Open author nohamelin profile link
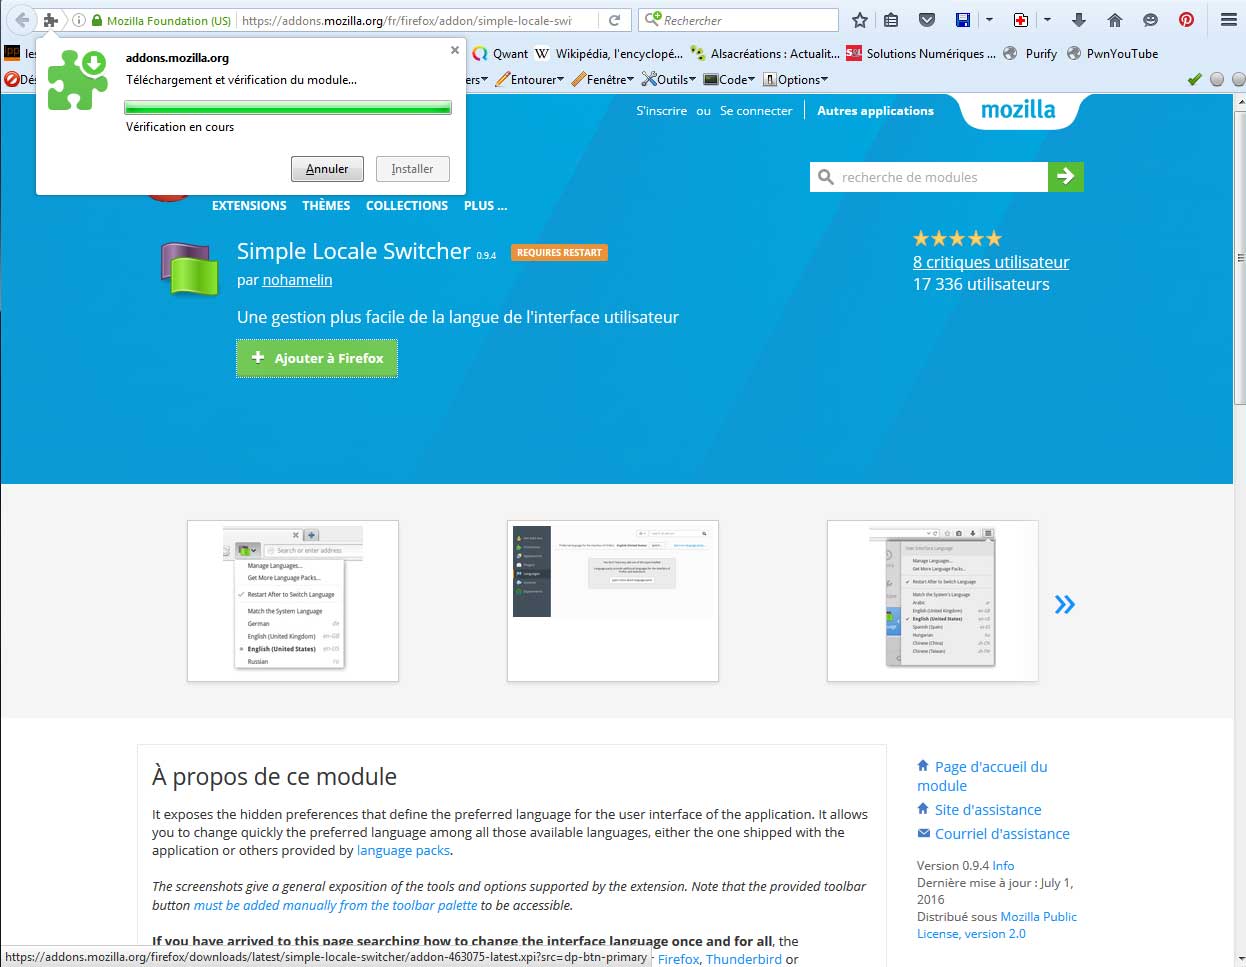1246x967 pixels. tap(297, 280)
